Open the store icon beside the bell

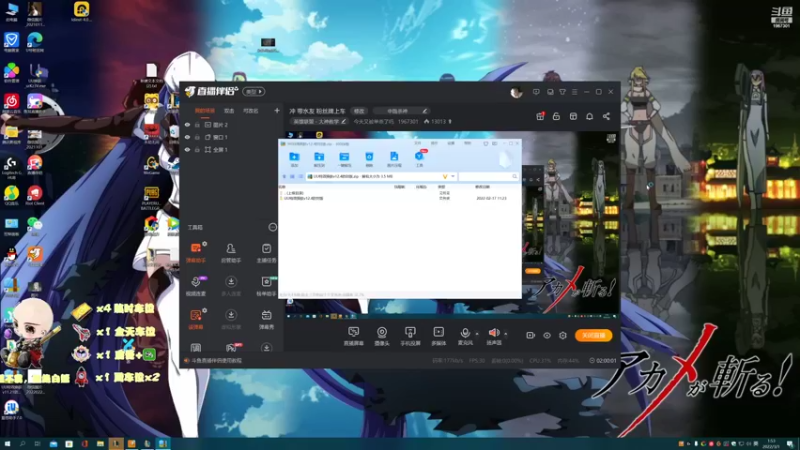click(x=573, y=116)
